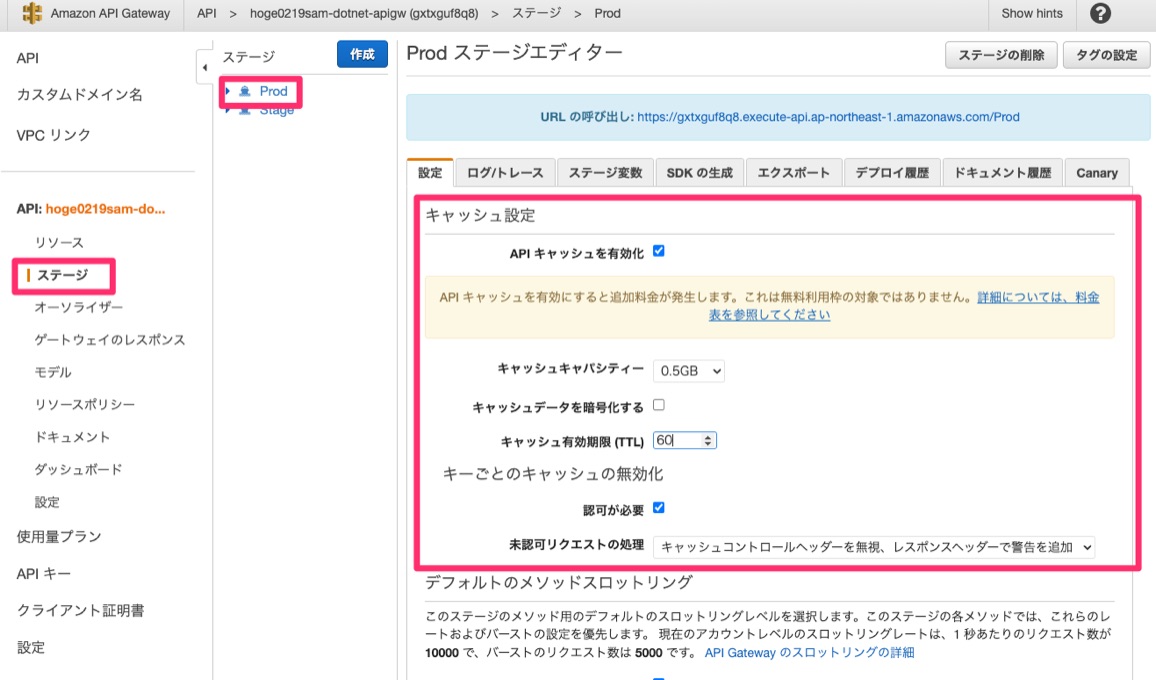Collapse the sidebar with the arrow handle
Image resolution: width=1156 pixels, height=680 pixels.
[x=204, y=67]
